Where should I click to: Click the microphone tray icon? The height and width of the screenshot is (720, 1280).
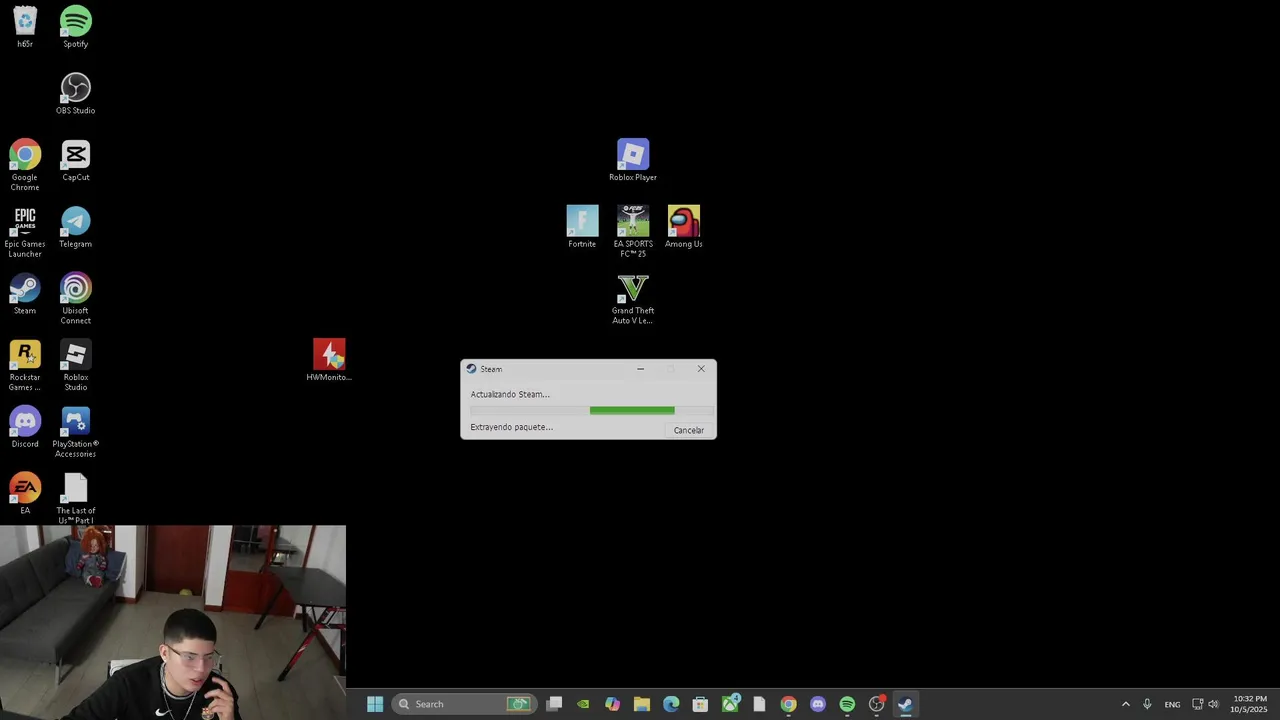click(x=1147, y=704)
